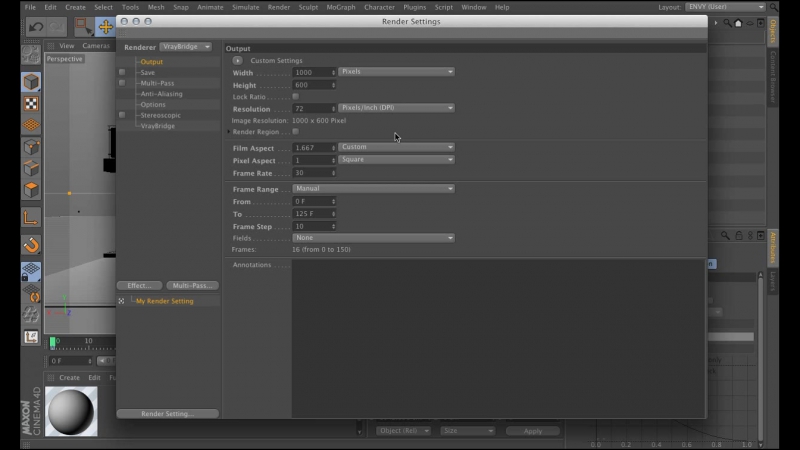Activate Model mode cube icon
Image resolution: width=800 pixels, height=450 pixels.
point(31,82)
